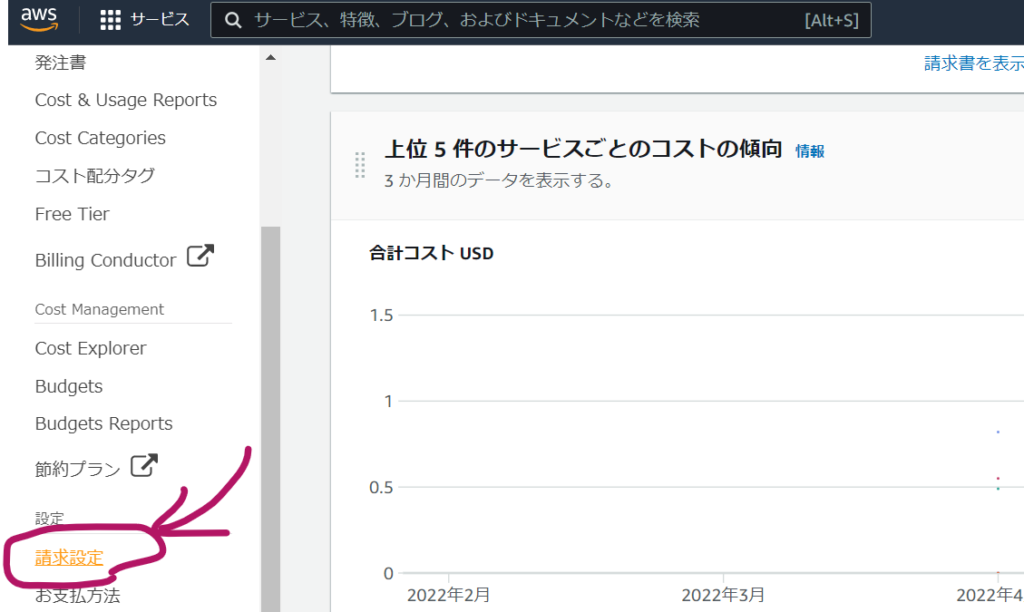The width and height of the screenshot is (1024, 612).
Task: Open 節約プラン link
Action: pos(77,469)
